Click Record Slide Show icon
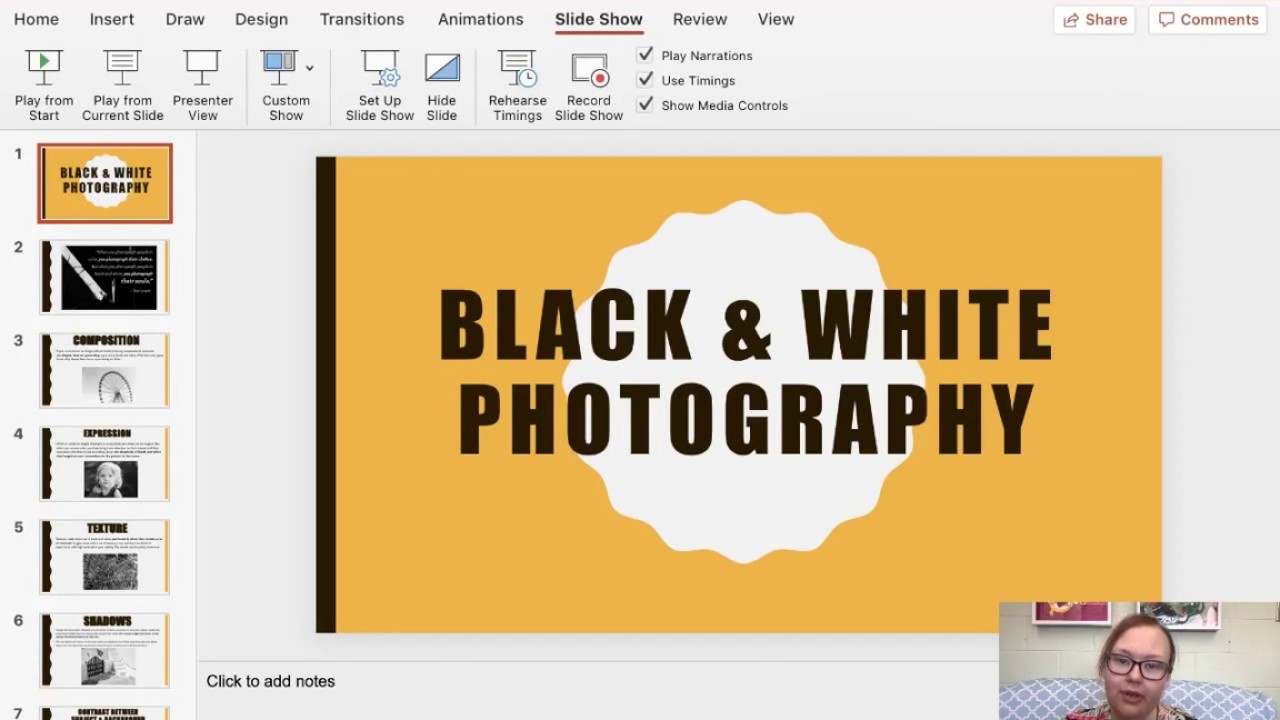 (x=589, y=69)
